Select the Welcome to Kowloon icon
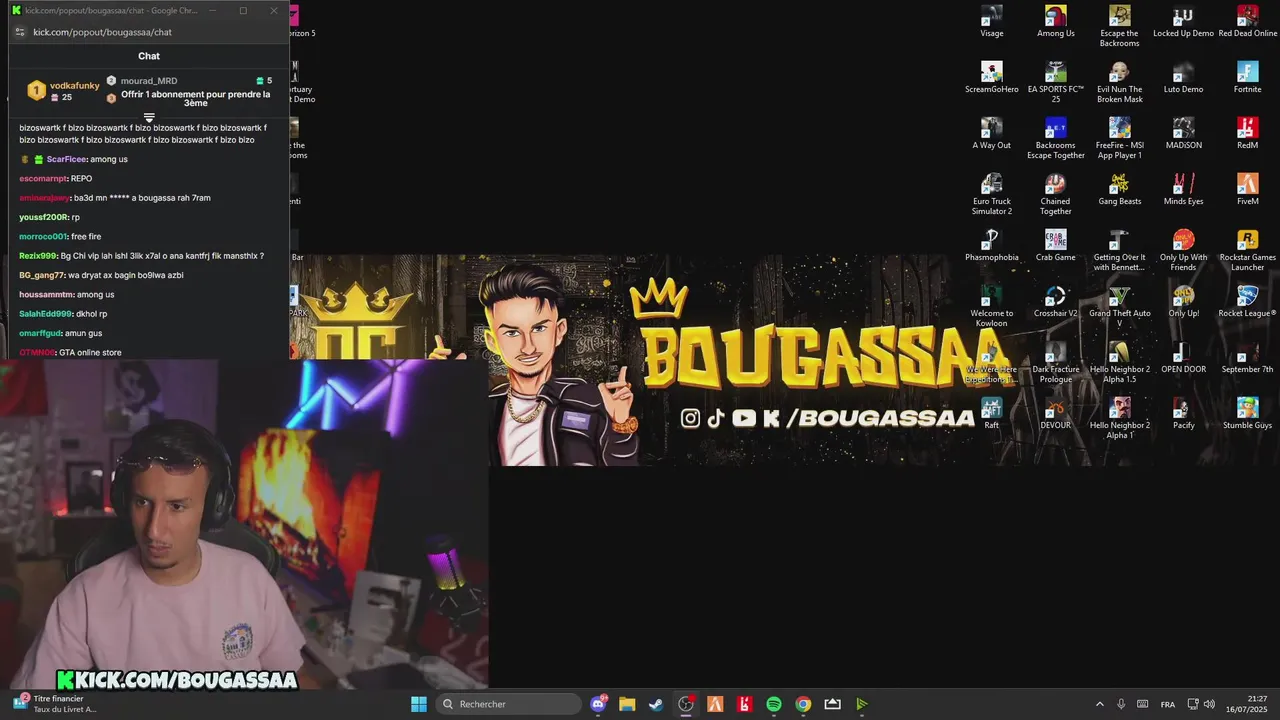 (x=991, y=307)
